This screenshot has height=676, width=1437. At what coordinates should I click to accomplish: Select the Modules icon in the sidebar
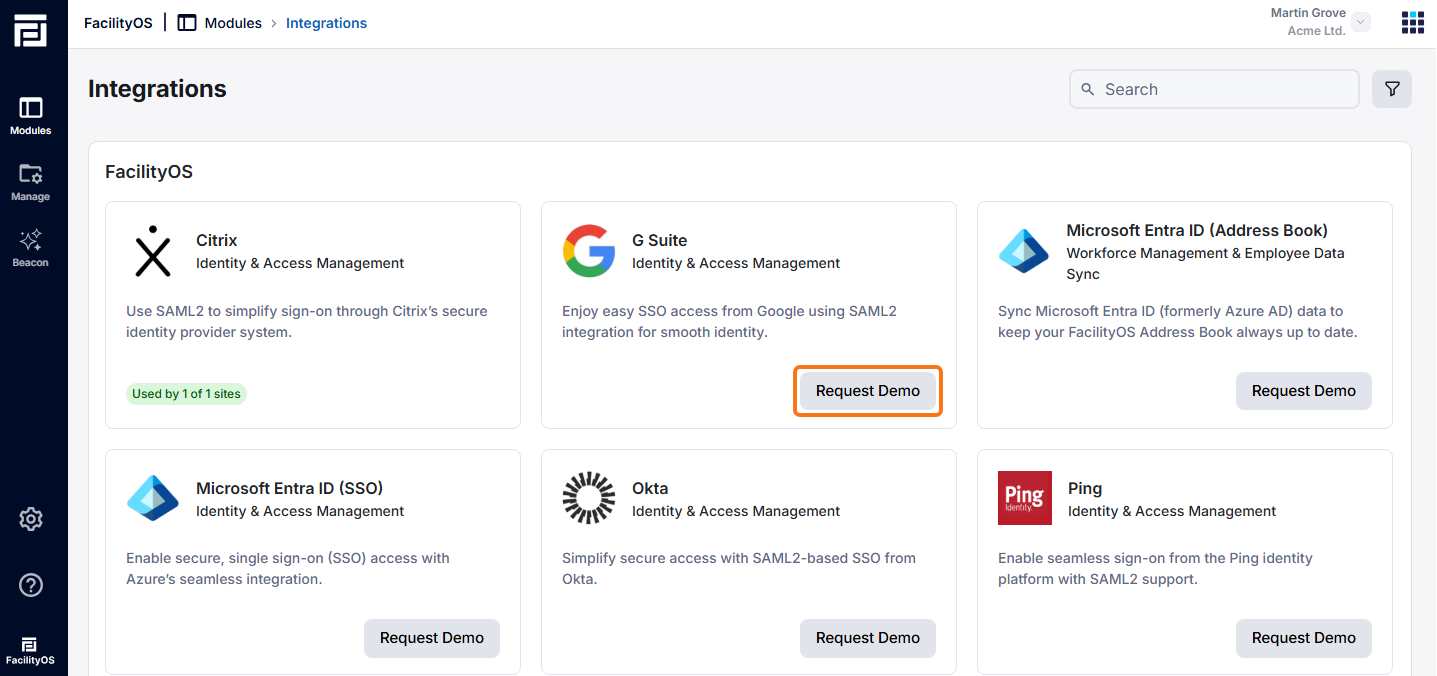30,112
